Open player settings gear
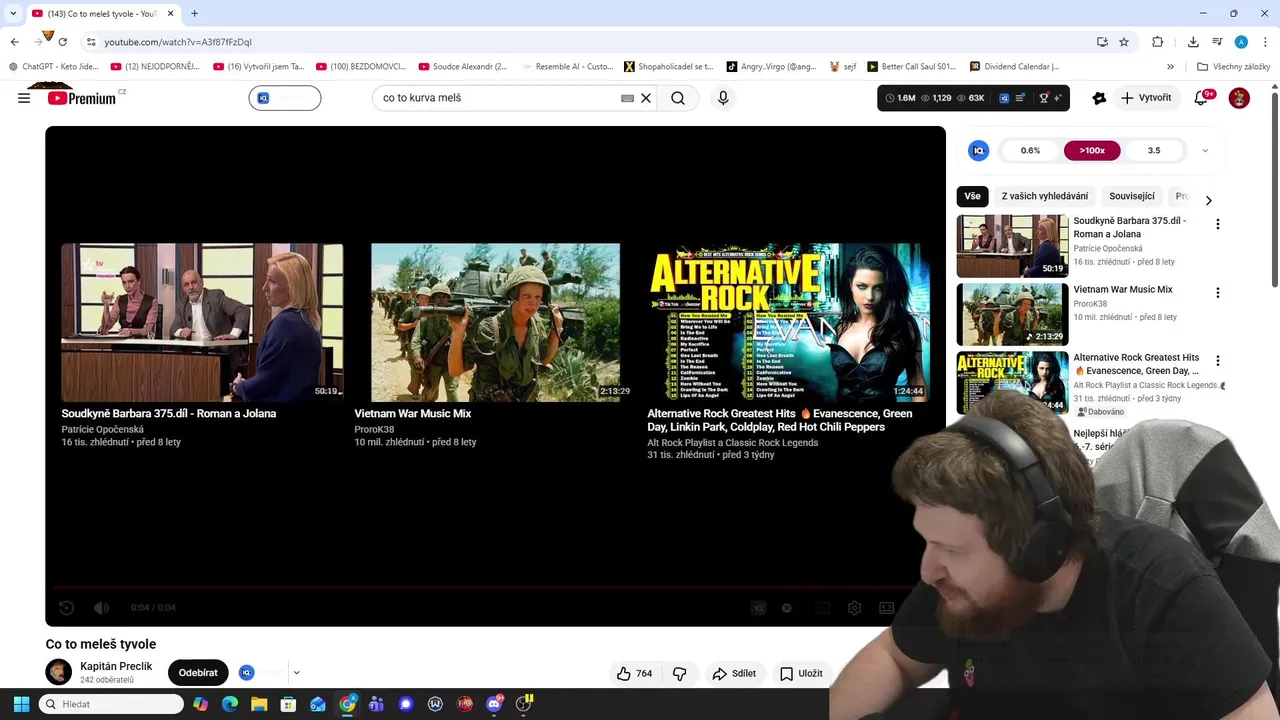This screenshot has width=1280, height=720. 854,607
